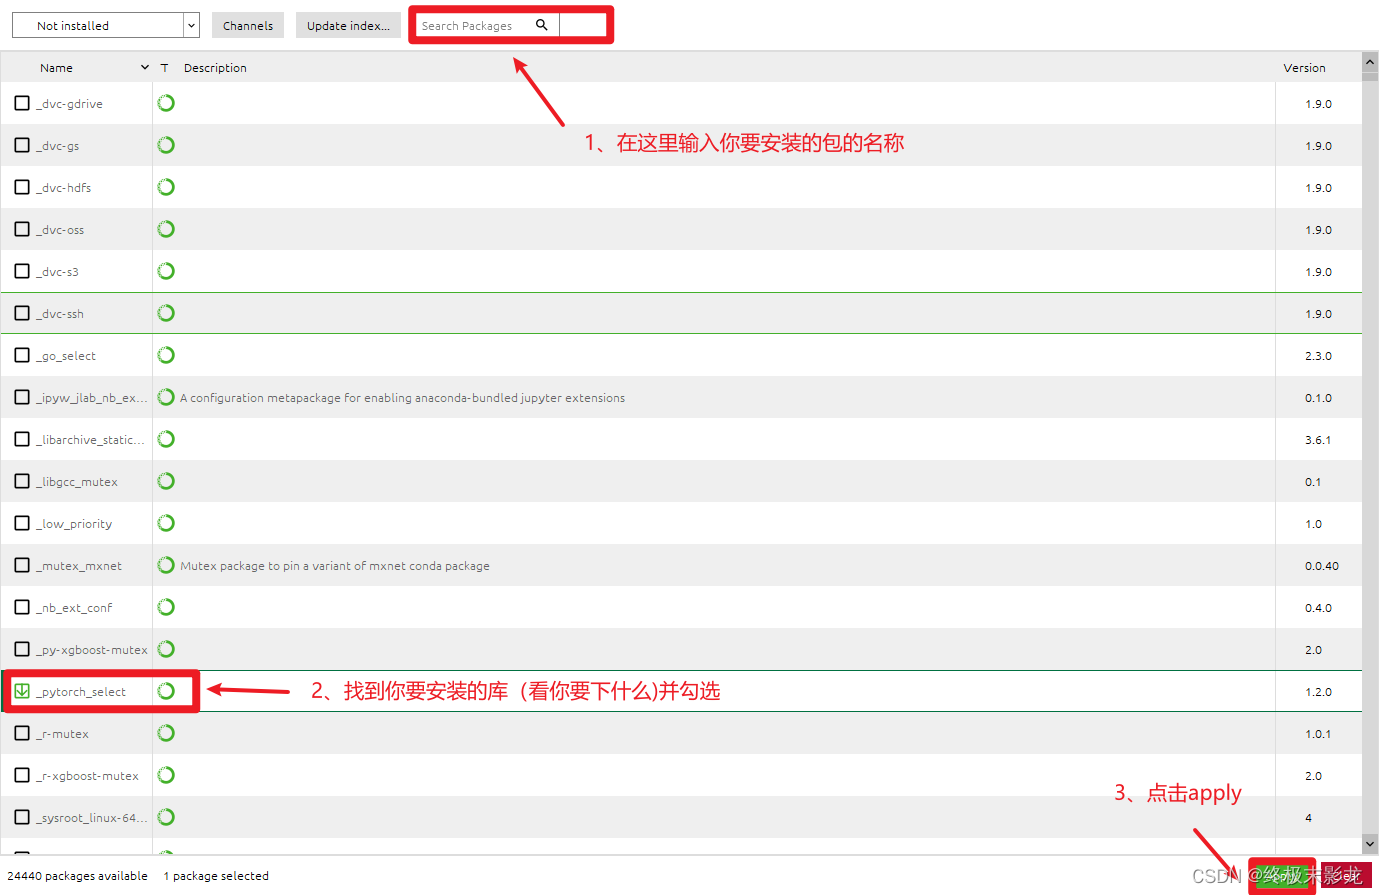Image resolution: width=1379 pixels, height=895 pixels.
Task: Click the Search Packages input field
Action: [x=474, y=25]
